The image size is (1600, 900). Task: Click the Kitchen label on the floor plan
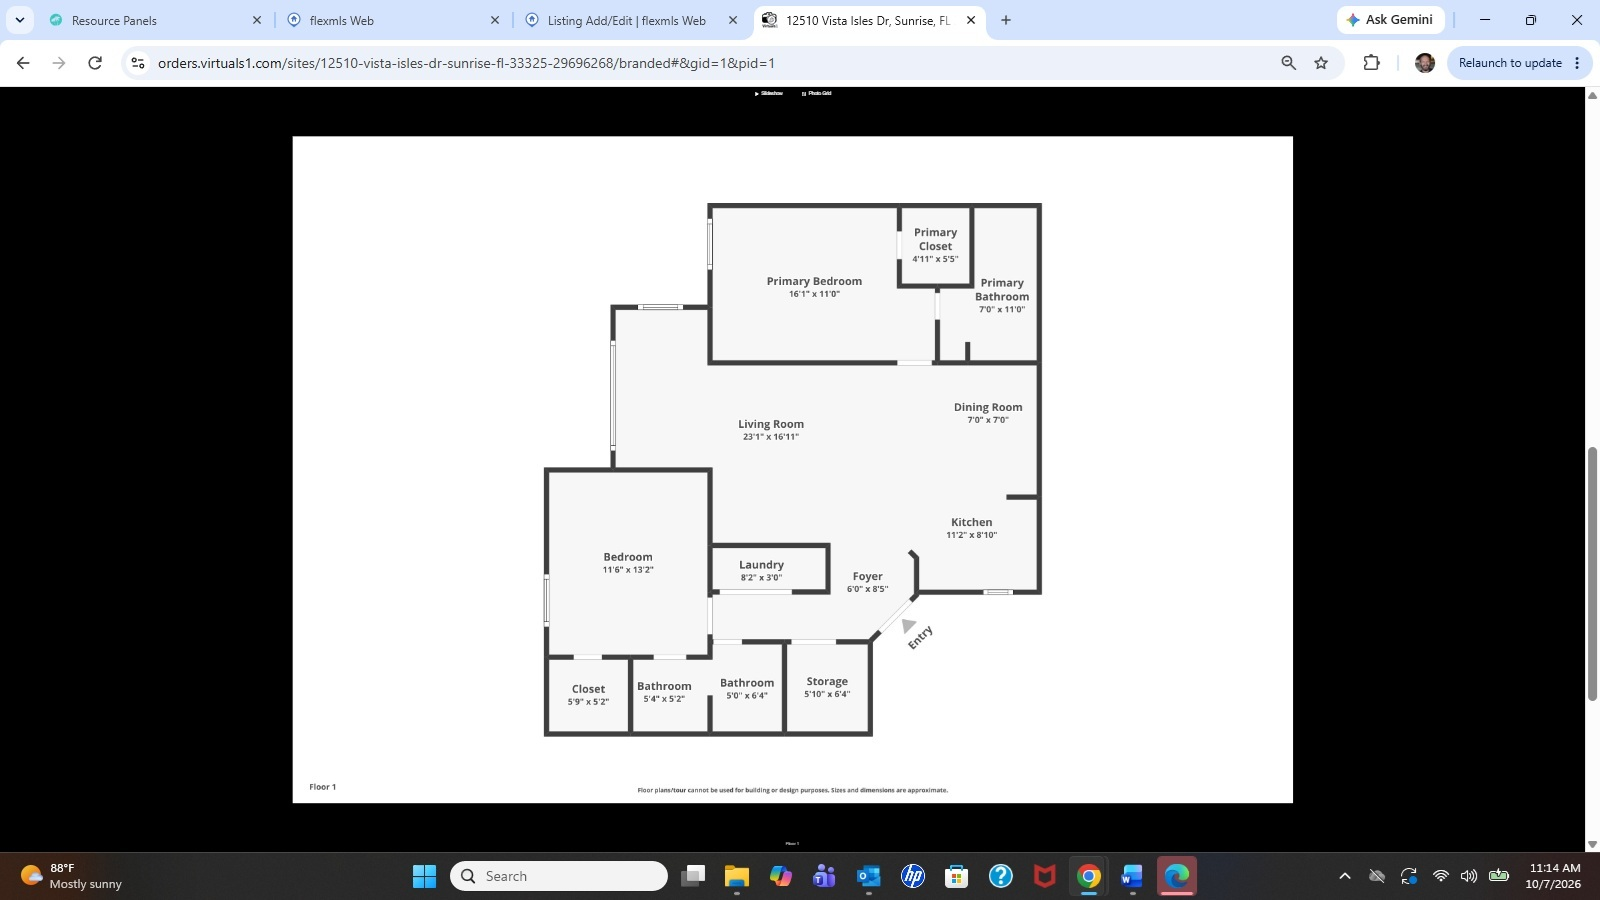972,522
